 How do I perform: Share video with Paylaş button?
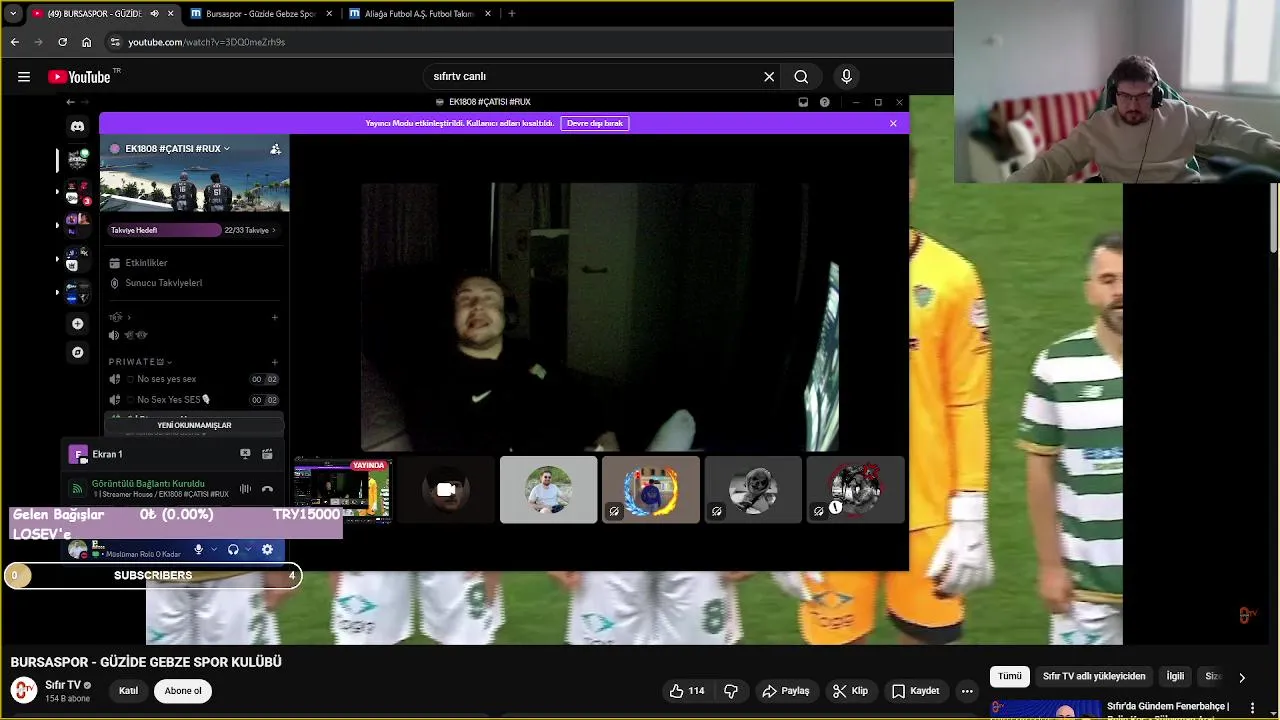pos(786,691)
